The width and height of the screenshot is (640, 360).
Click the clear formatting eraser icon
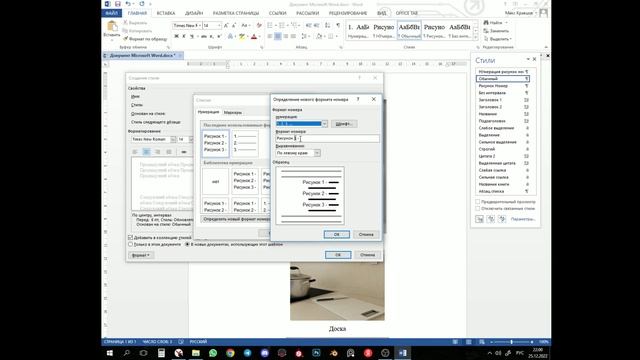point(259,25)
